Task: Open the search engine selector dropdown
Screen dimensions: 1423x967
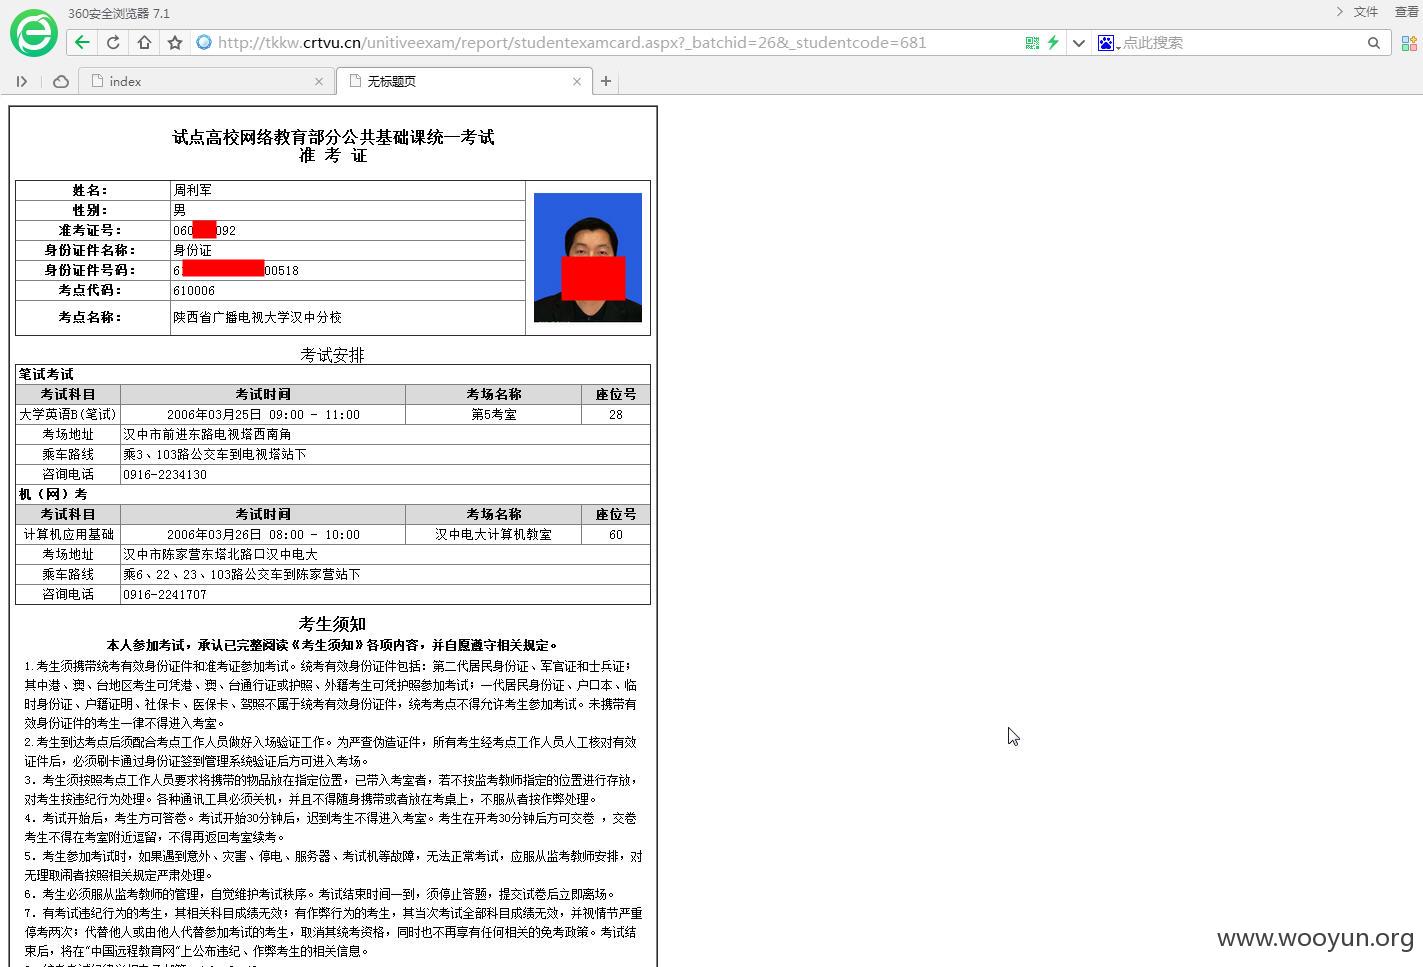Action: tap(1108, 43)
